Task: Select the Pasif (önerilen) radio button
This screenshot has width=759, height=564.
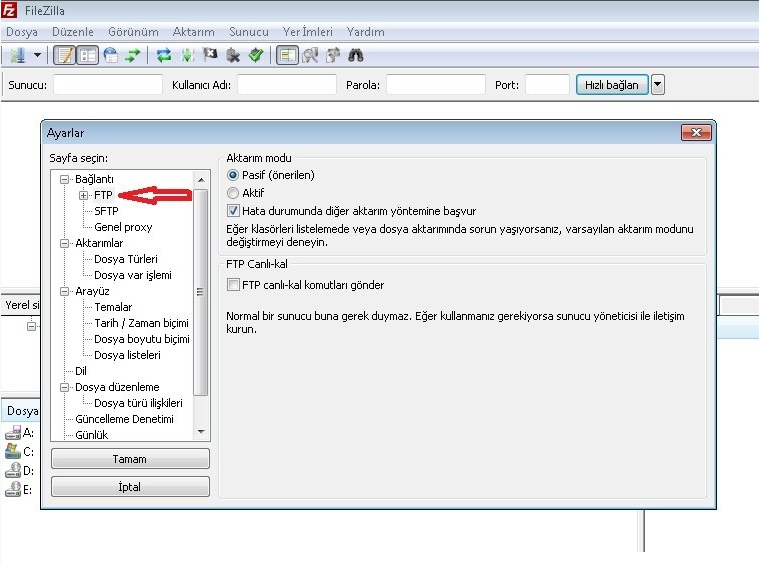Action: 234,175
